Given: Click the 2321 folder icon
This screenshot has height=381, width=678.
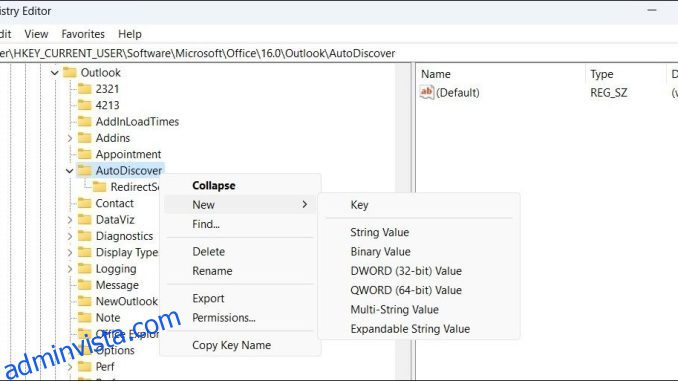Looking at the screenshot, I should click(85, 89).
